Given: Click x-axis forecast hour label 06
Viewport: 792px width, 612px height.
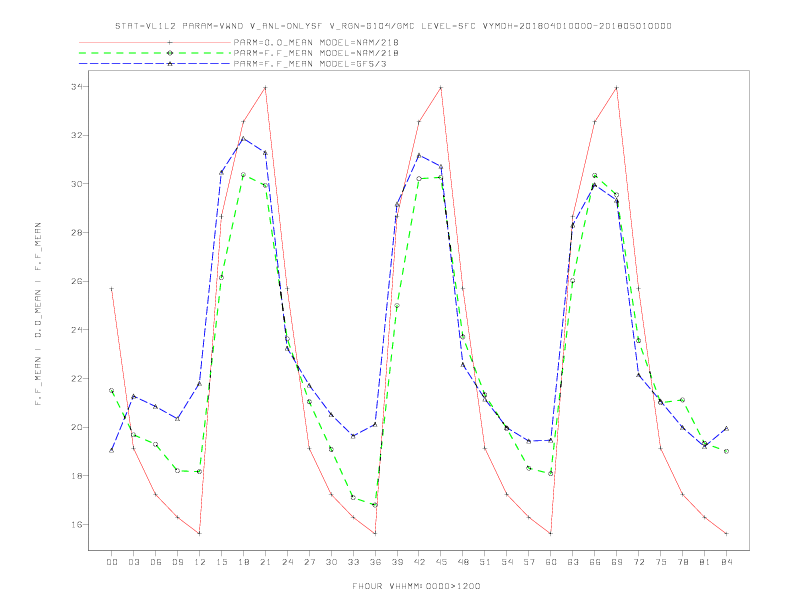Looking at the screenshot, I should (x=156, y=562).
